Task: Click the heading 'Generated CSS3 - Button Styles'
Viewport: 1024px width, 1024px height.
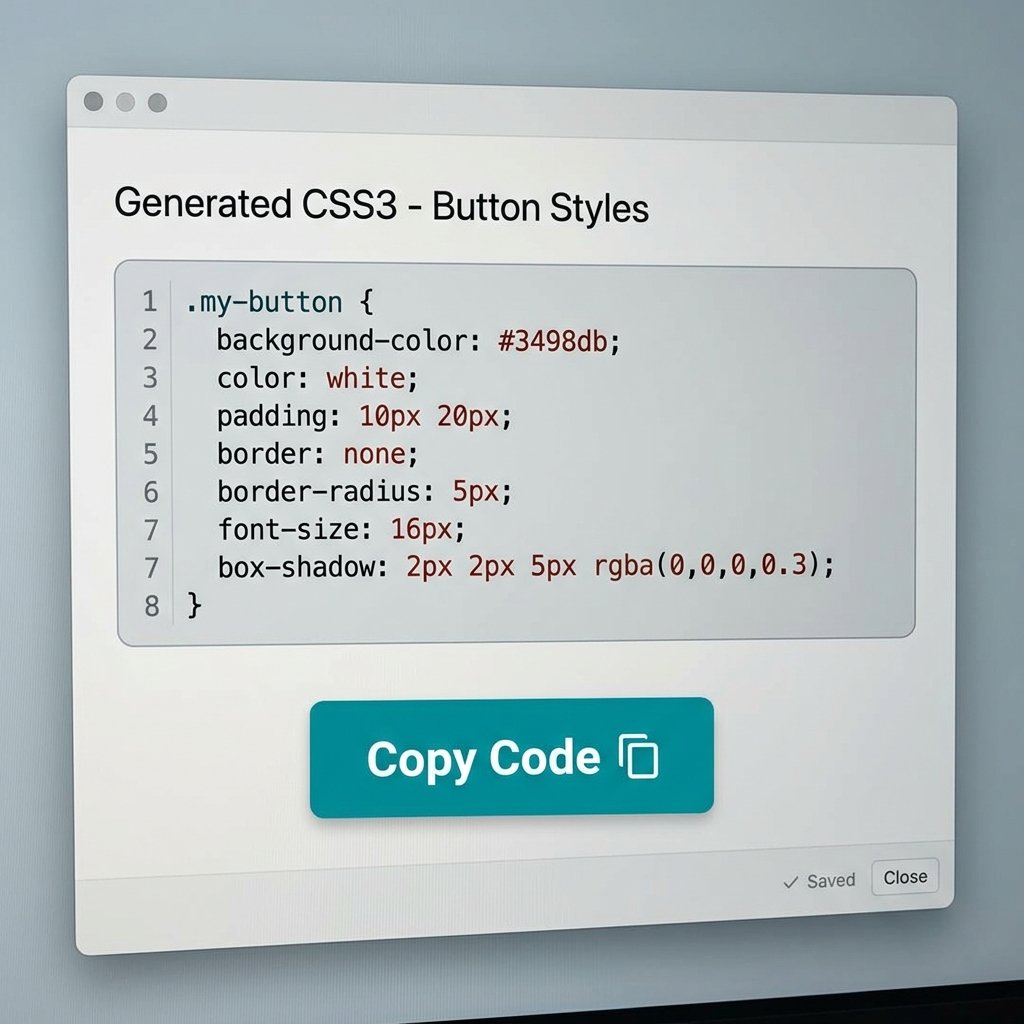Action: point(381,205)
